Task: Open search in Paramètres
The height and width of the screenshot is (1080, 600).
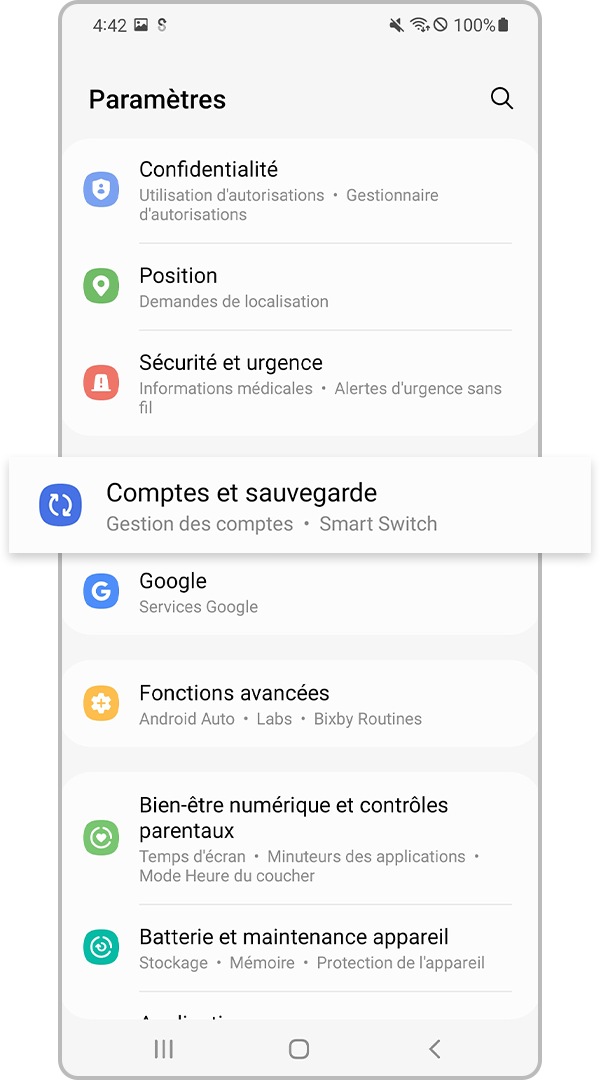Action: [x=501, y=99]
